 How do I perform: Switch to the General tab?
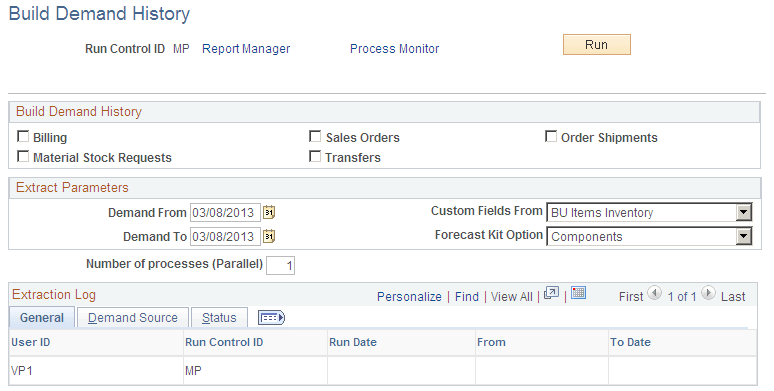tap(42, 317)
